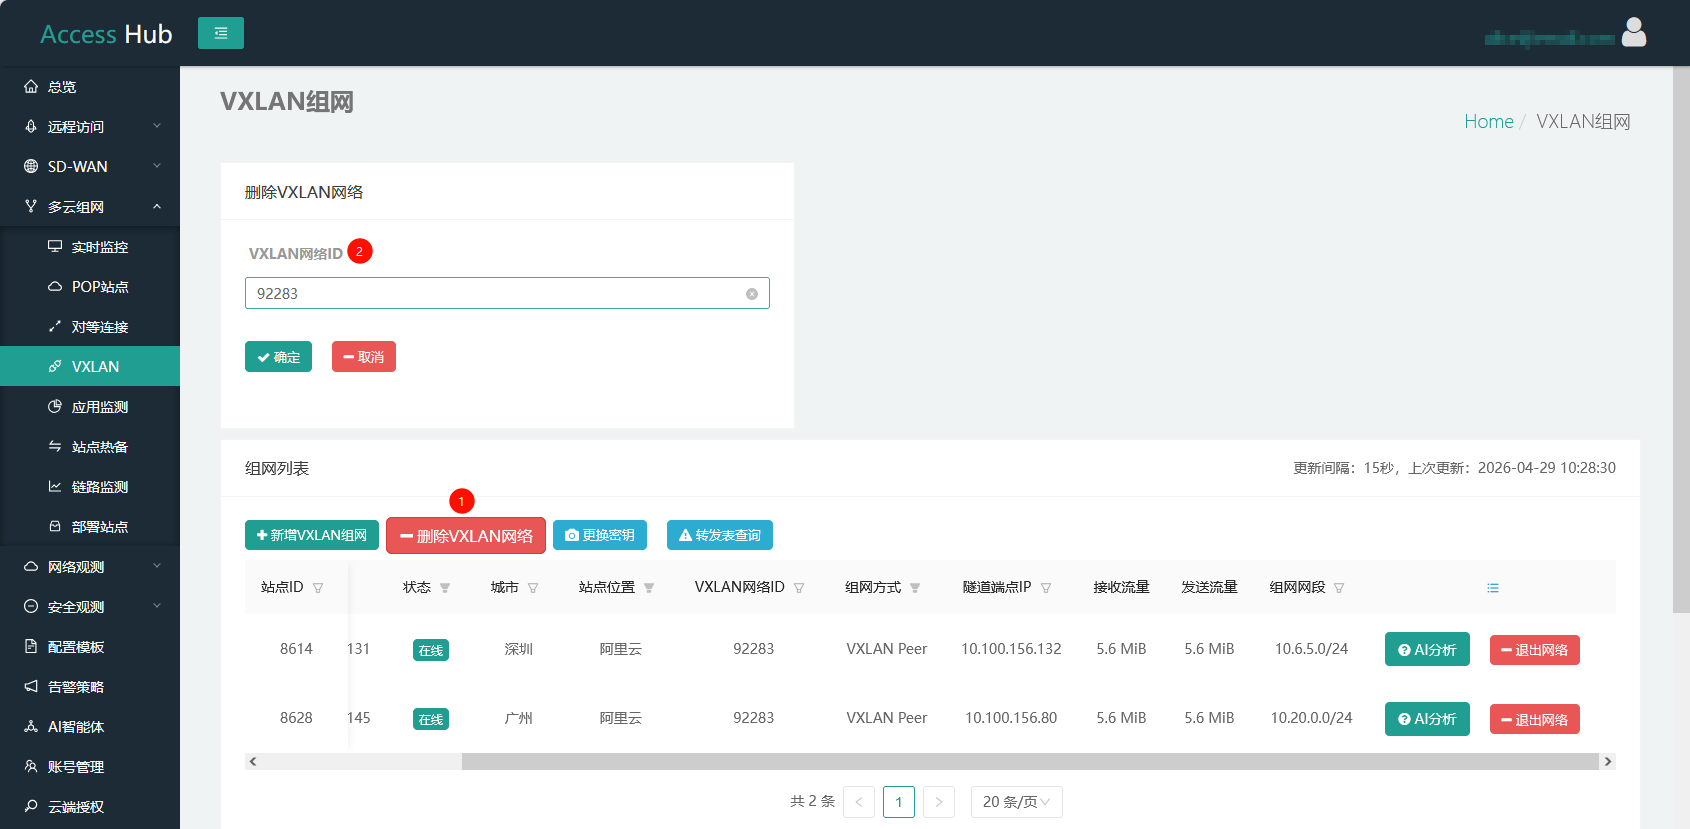Select the VXLAN sidebar menu item
Image resolution: width=1690 pixels, height=829 pixels.
tap(90, 366)
